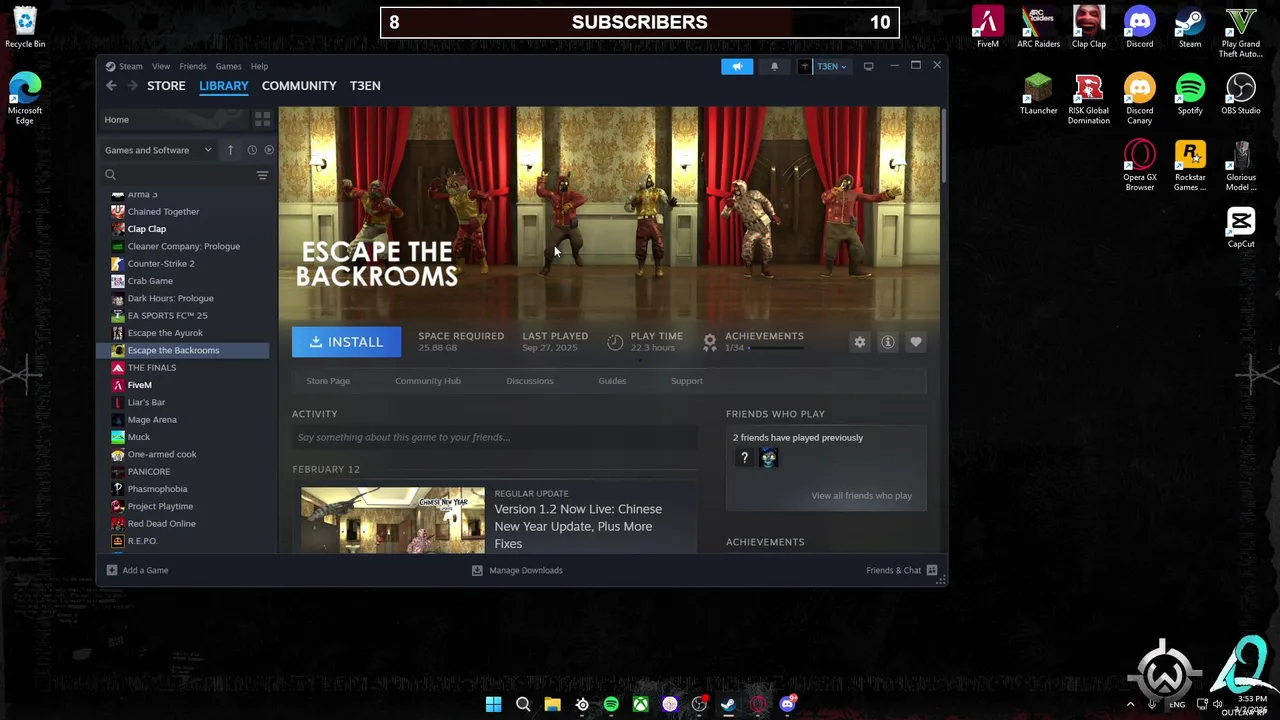1280x720 pixels.
Task: Open the Steam notifications bell
Action: [774, 66]
